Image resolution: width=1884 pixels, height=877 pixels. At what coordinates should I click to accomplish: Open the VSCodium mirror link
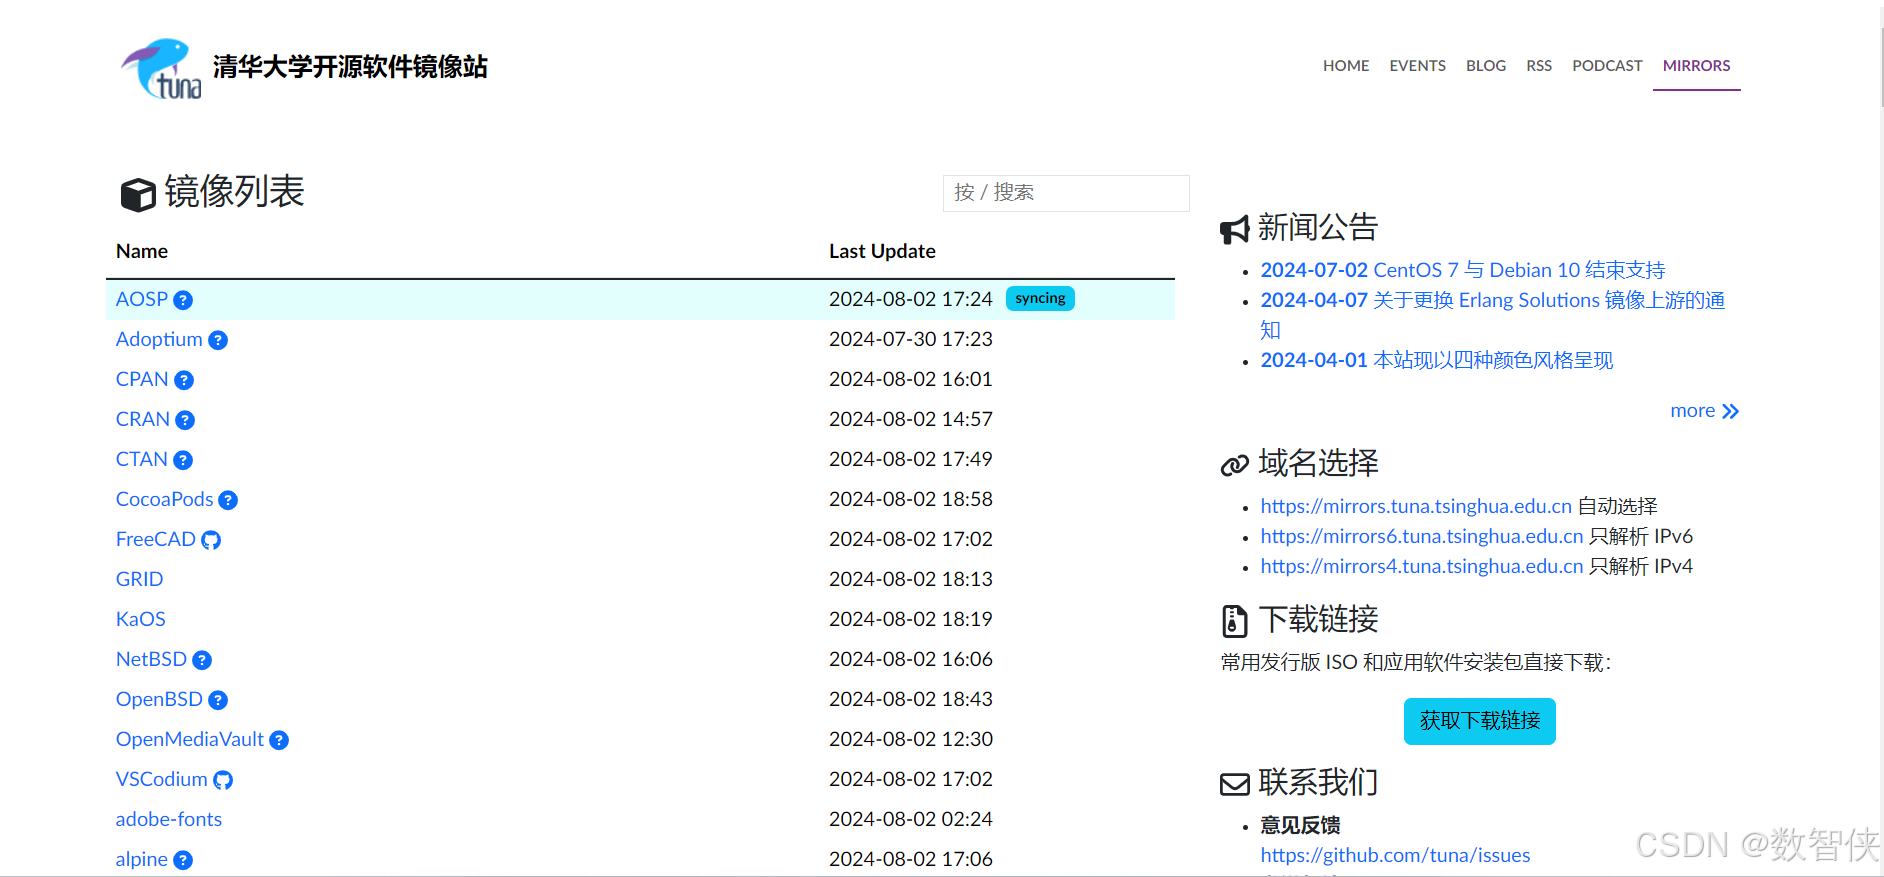click(162, 779)
